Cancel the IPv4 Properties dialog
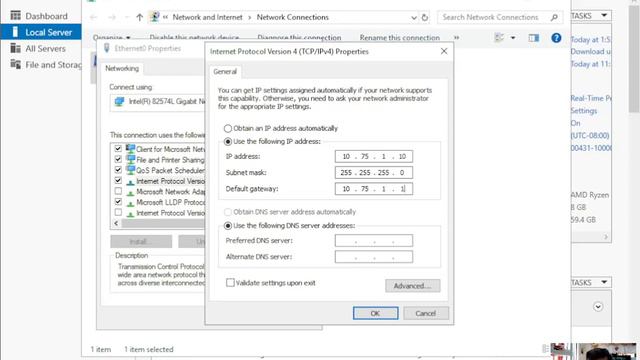 point(426,313)
